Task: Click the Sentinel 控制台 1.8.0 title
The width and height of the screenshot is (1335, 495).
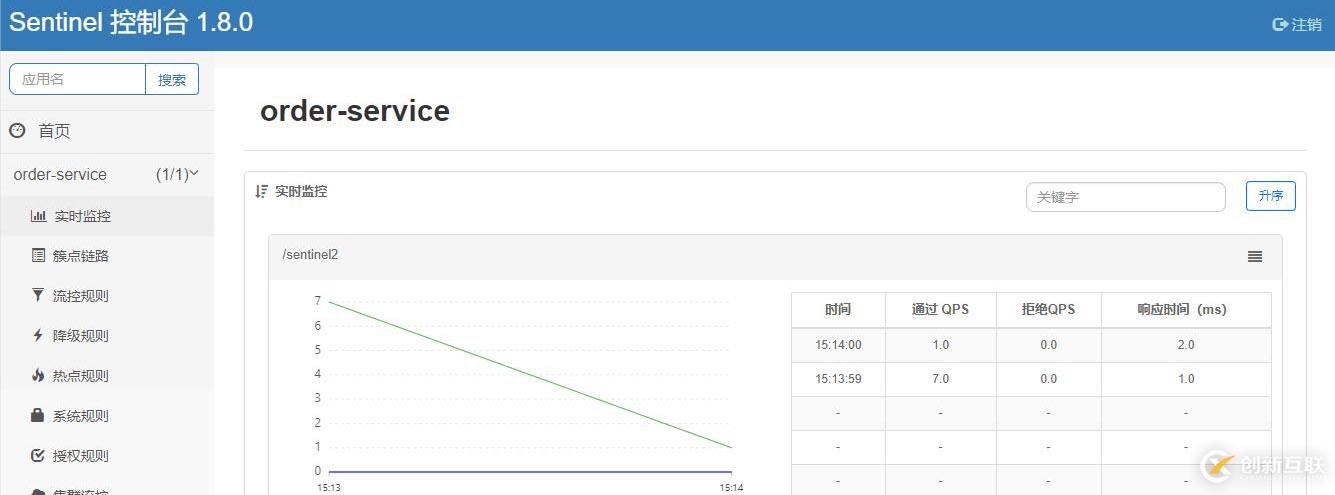Action: pyautogui.click(x=131, y=23)
